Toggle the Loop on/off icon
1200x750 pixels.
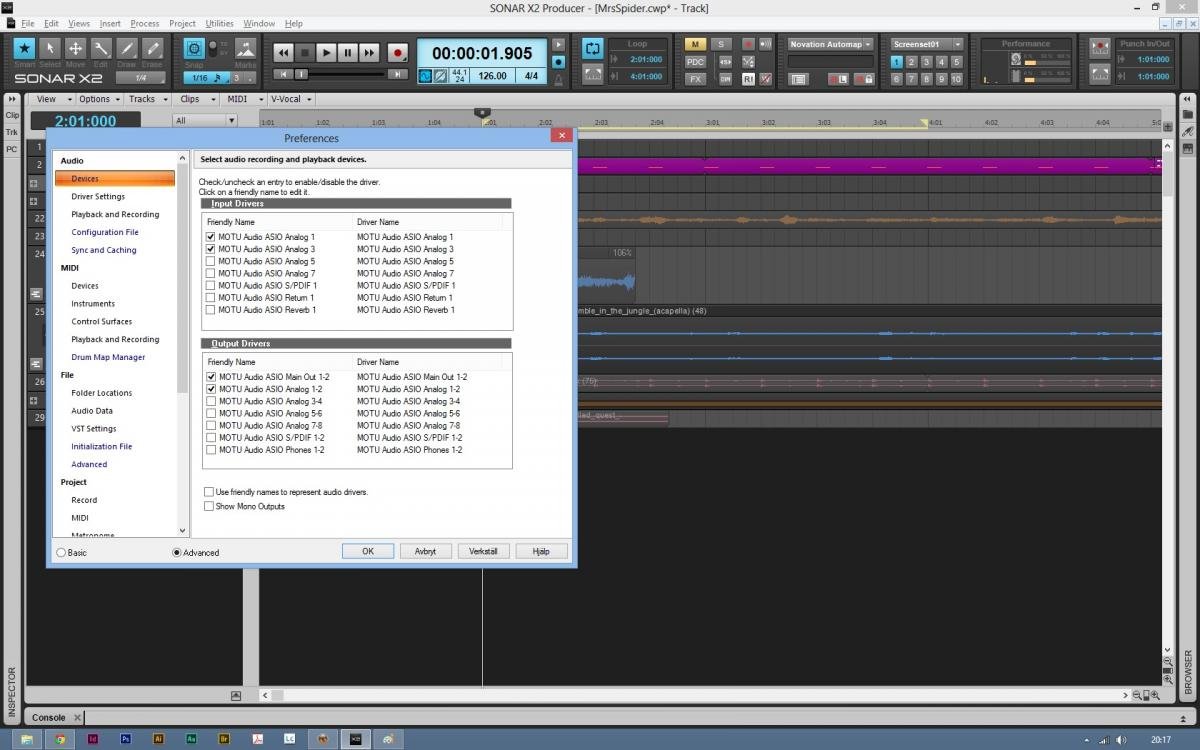coord(592,49)
